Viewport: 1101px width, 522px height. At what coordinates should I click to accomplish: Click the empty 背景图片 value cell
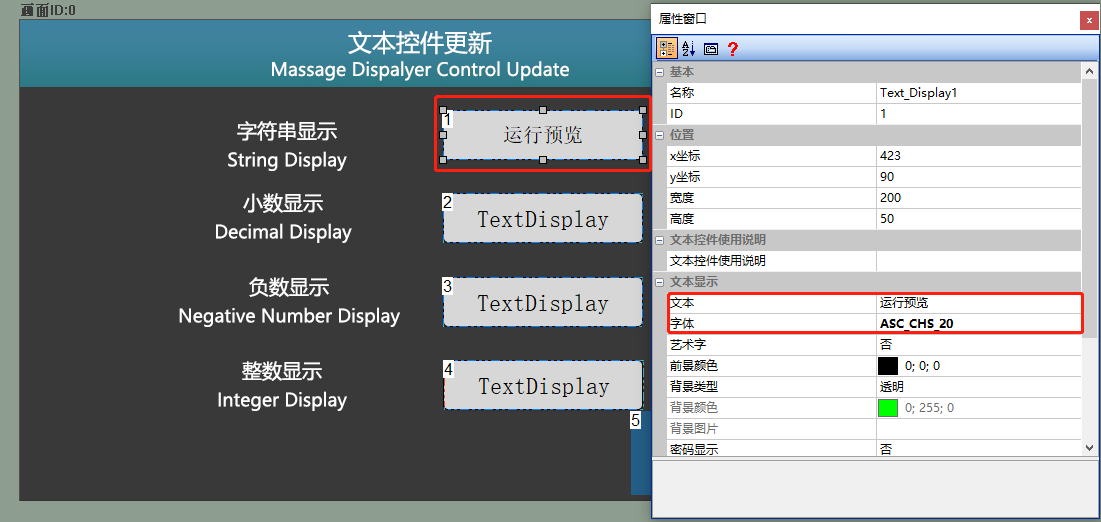(978, 429)
